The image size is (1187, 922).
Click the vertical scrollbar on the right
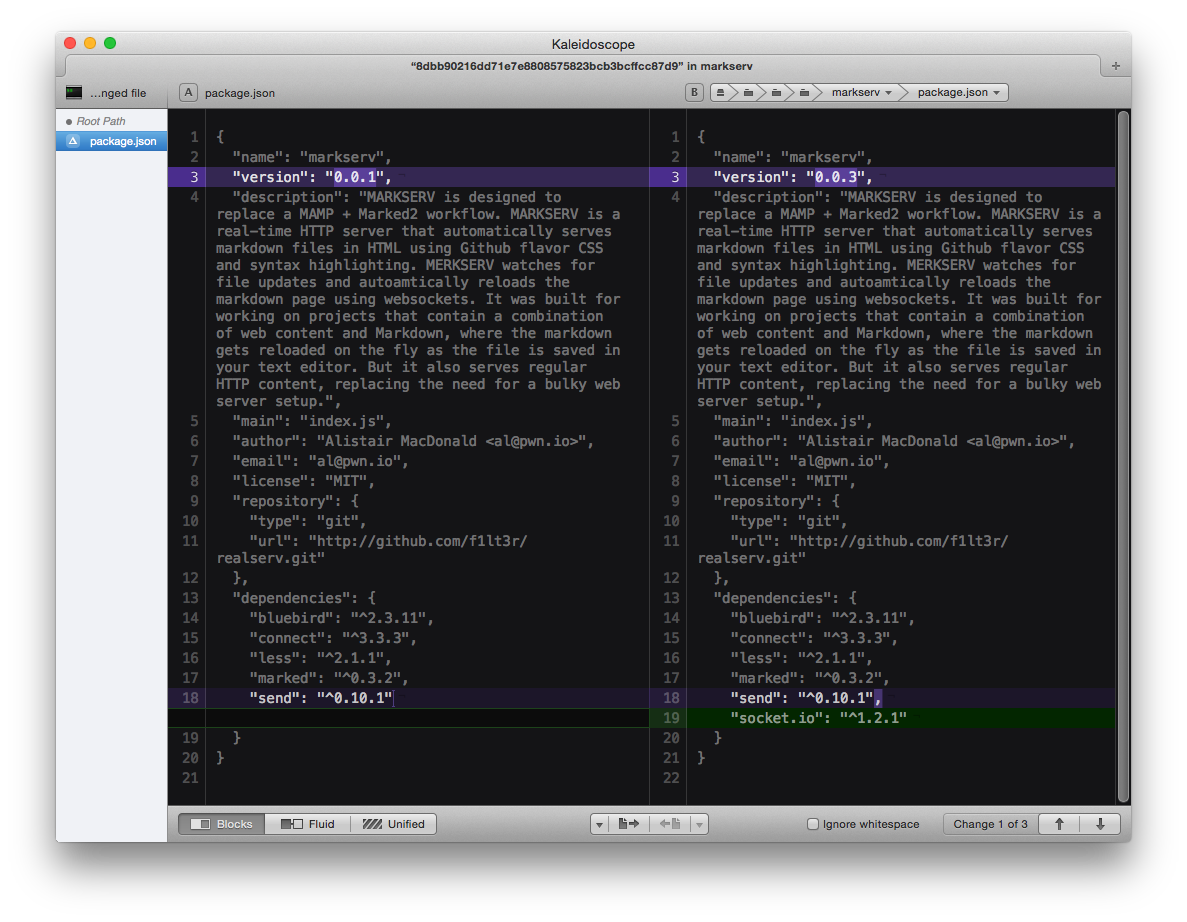click(1123, 450)
